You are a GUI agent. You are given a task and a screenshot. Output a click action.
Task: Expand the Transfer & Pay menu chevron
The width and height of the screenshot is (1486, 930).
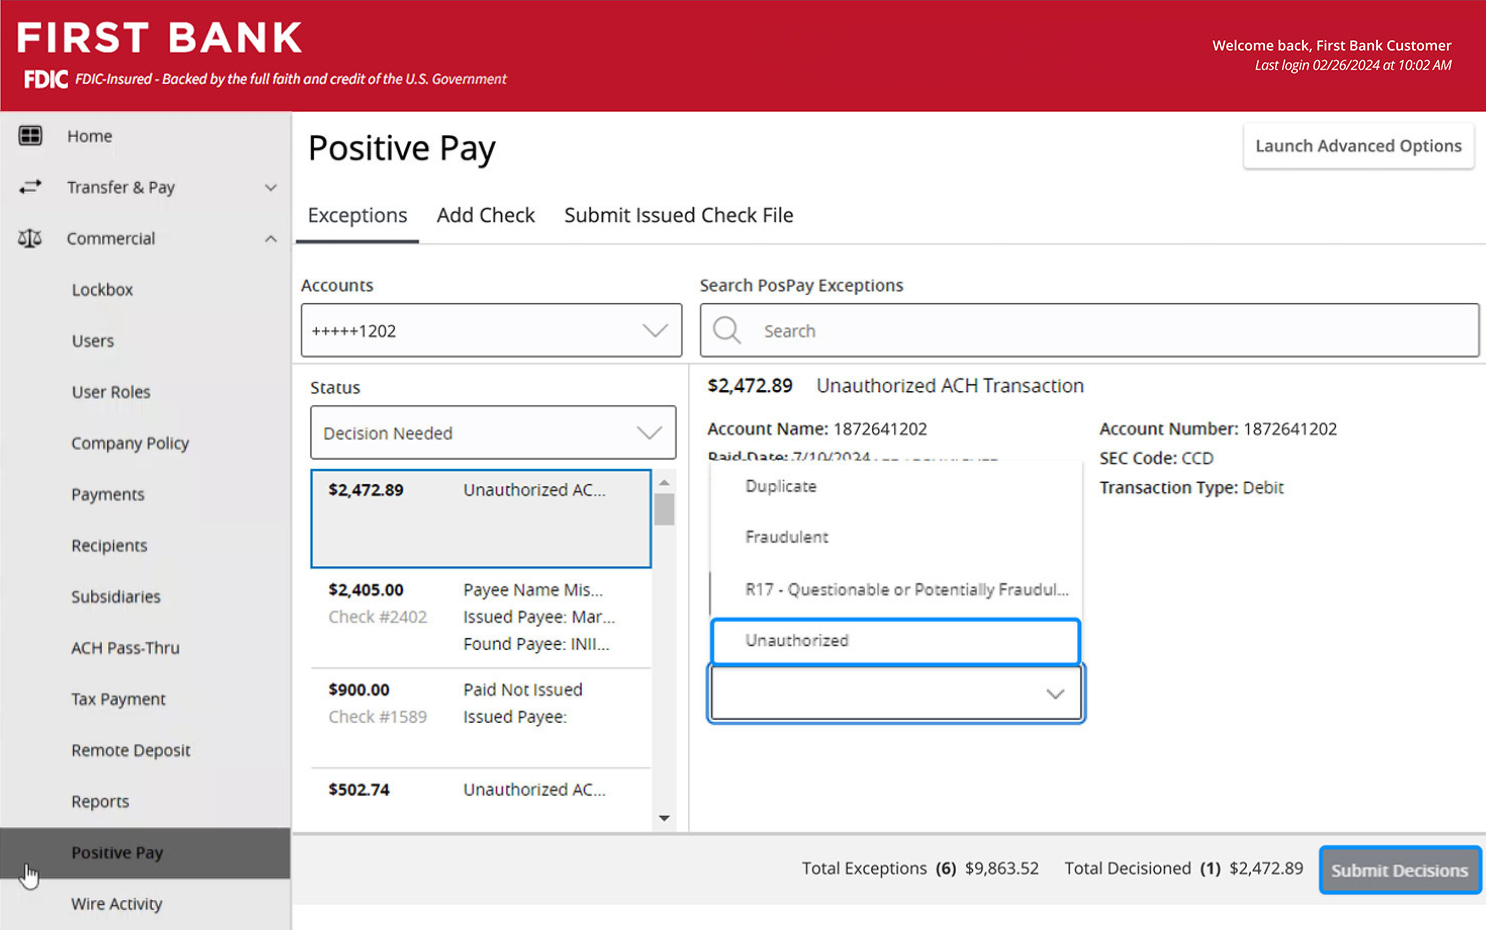(x=270, y=188)
